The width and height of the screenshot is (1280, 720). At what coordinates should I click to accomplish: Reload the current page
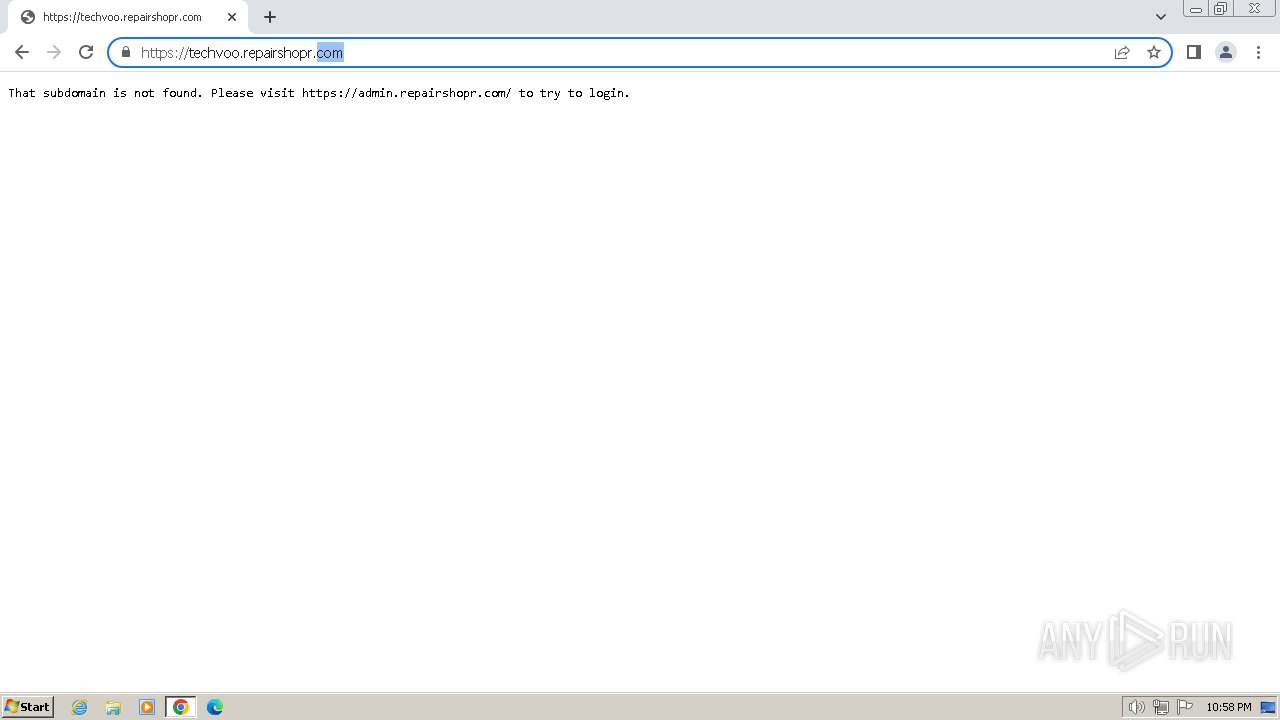86,52
